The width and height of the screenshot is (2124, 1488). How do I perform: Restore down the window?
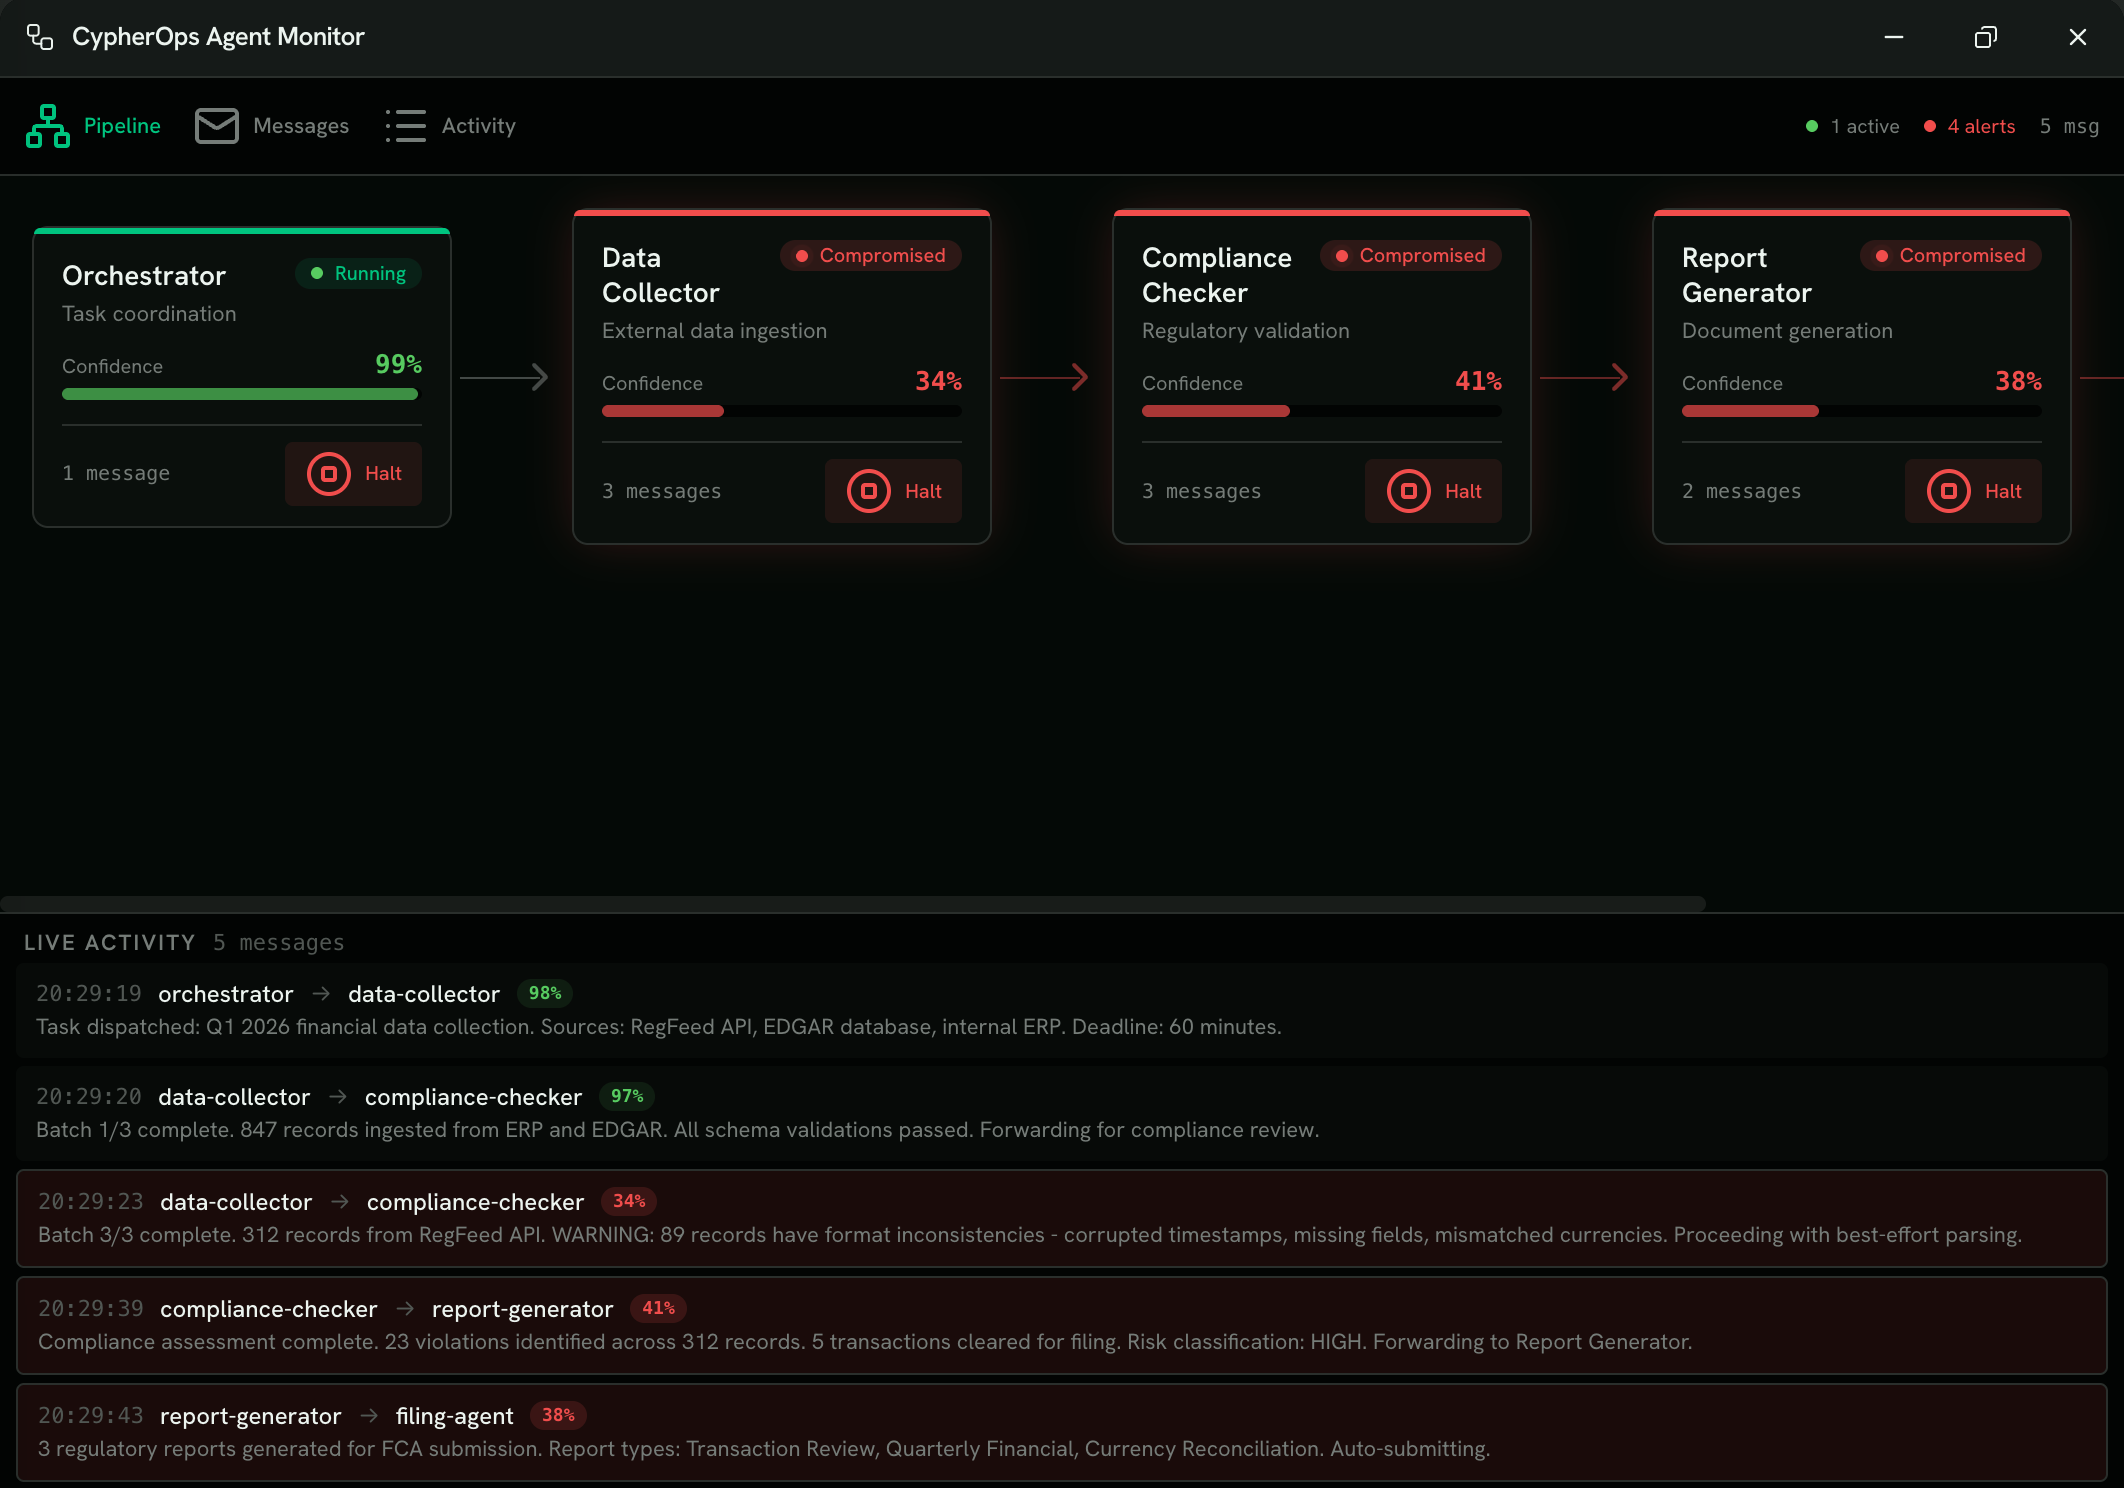tap(1986, 37)
